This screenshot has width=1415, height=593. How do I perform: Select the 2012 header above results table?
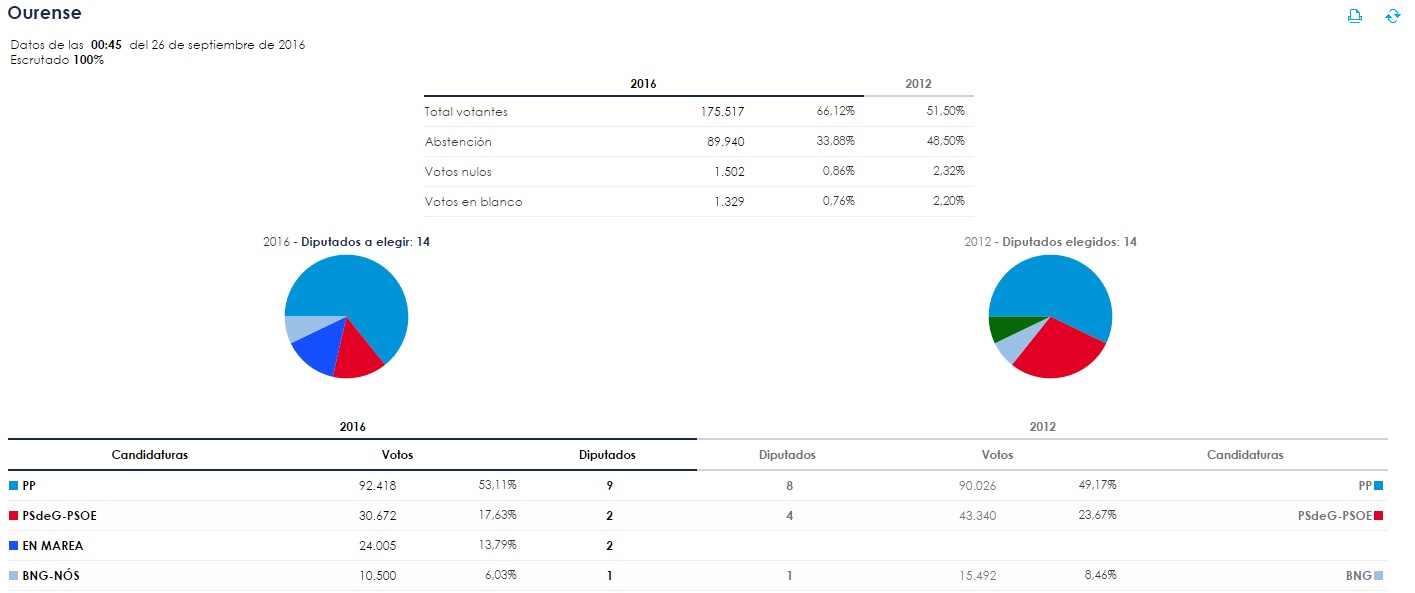[x=1042, y=427]
